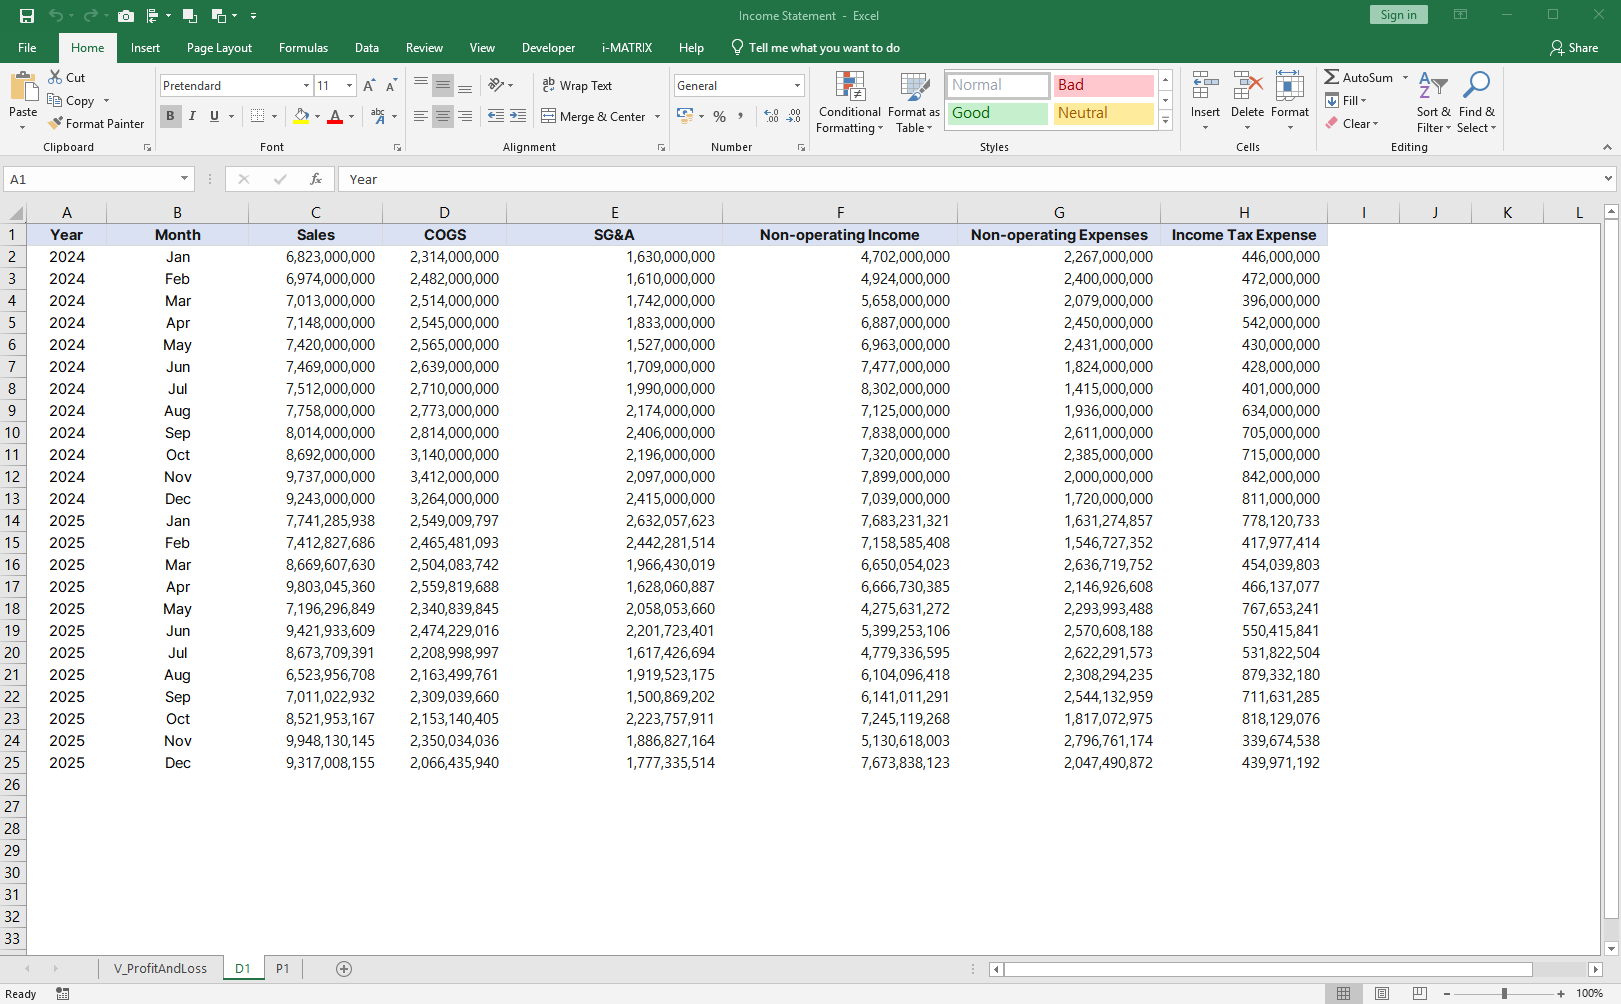
Task: Add a new sheet with plus button
Action: [x=344, y=968]
